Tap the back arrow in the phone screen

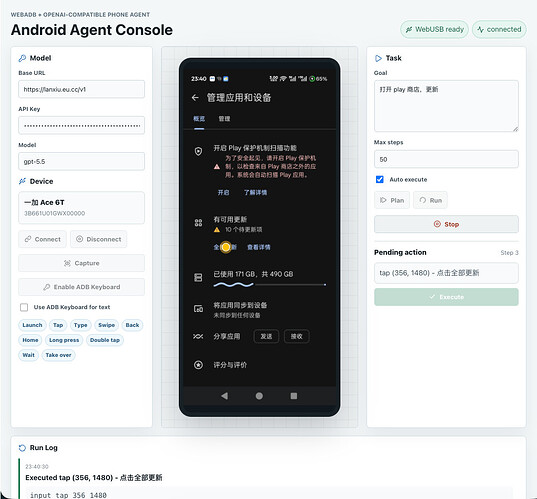pos(195,98)
